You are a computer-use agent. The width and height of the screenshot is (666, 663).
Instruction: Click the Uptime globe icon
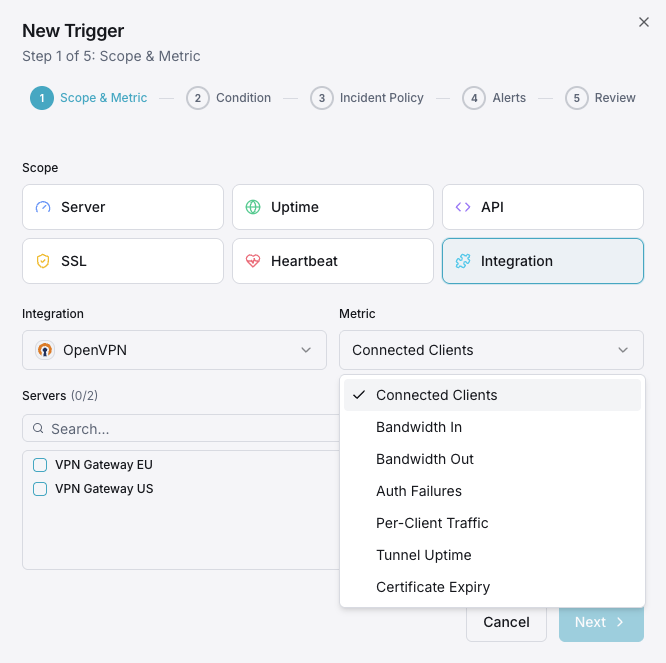click(x=252, y=207)
